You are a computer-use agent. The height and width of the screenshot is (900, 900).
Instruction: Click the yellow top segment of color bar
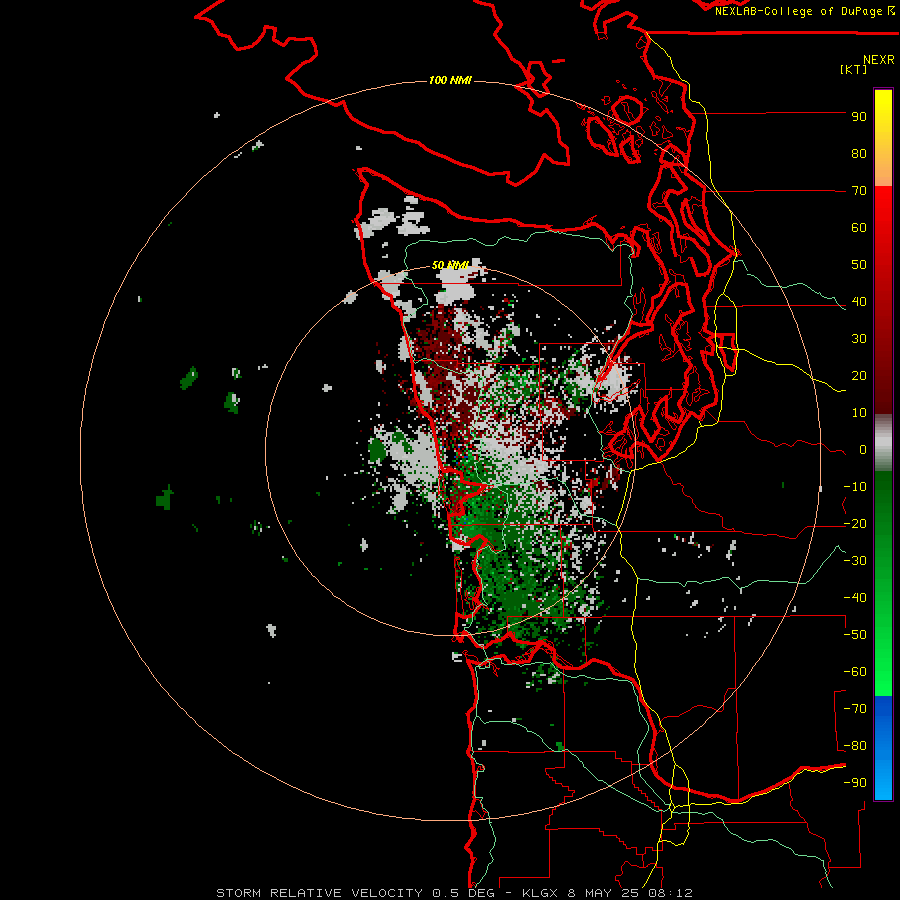[883, 138]
